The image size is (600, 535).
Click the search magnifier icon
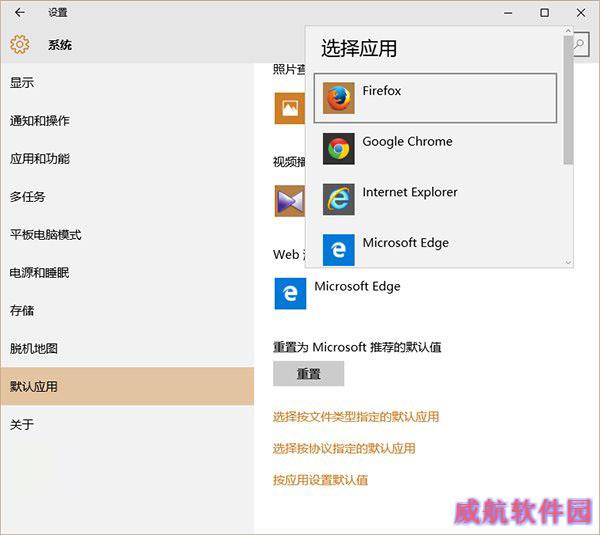[x=580, y=44]
